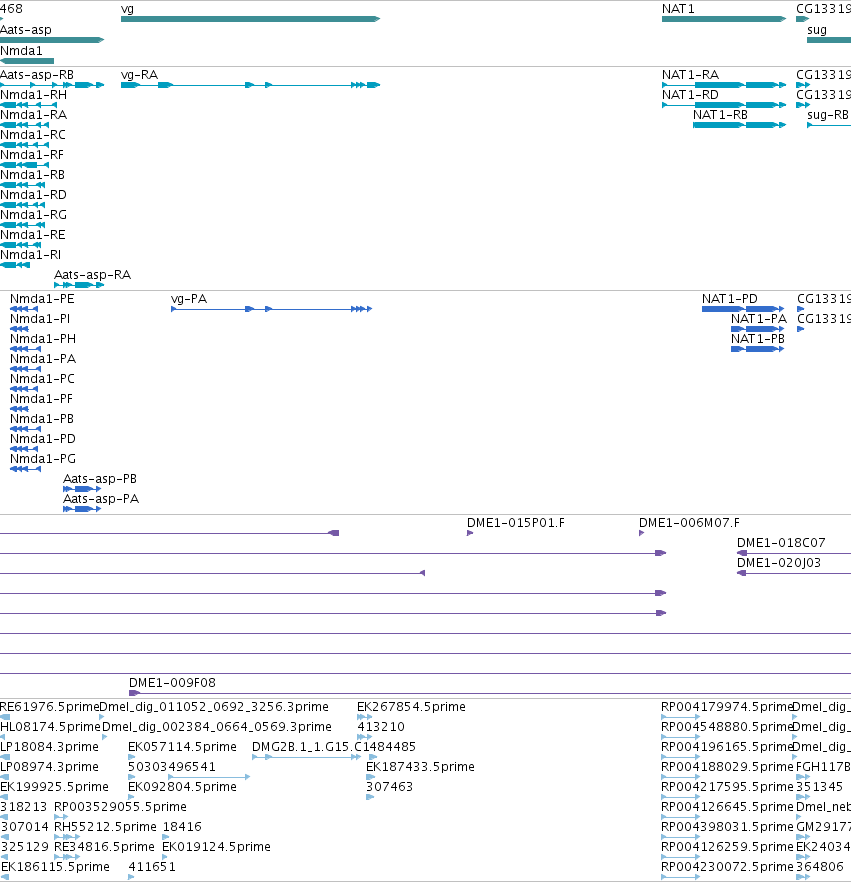Select the Nmda1-PD protein label
The height and width of the screenshot is (882, 851).
[43, 439]
